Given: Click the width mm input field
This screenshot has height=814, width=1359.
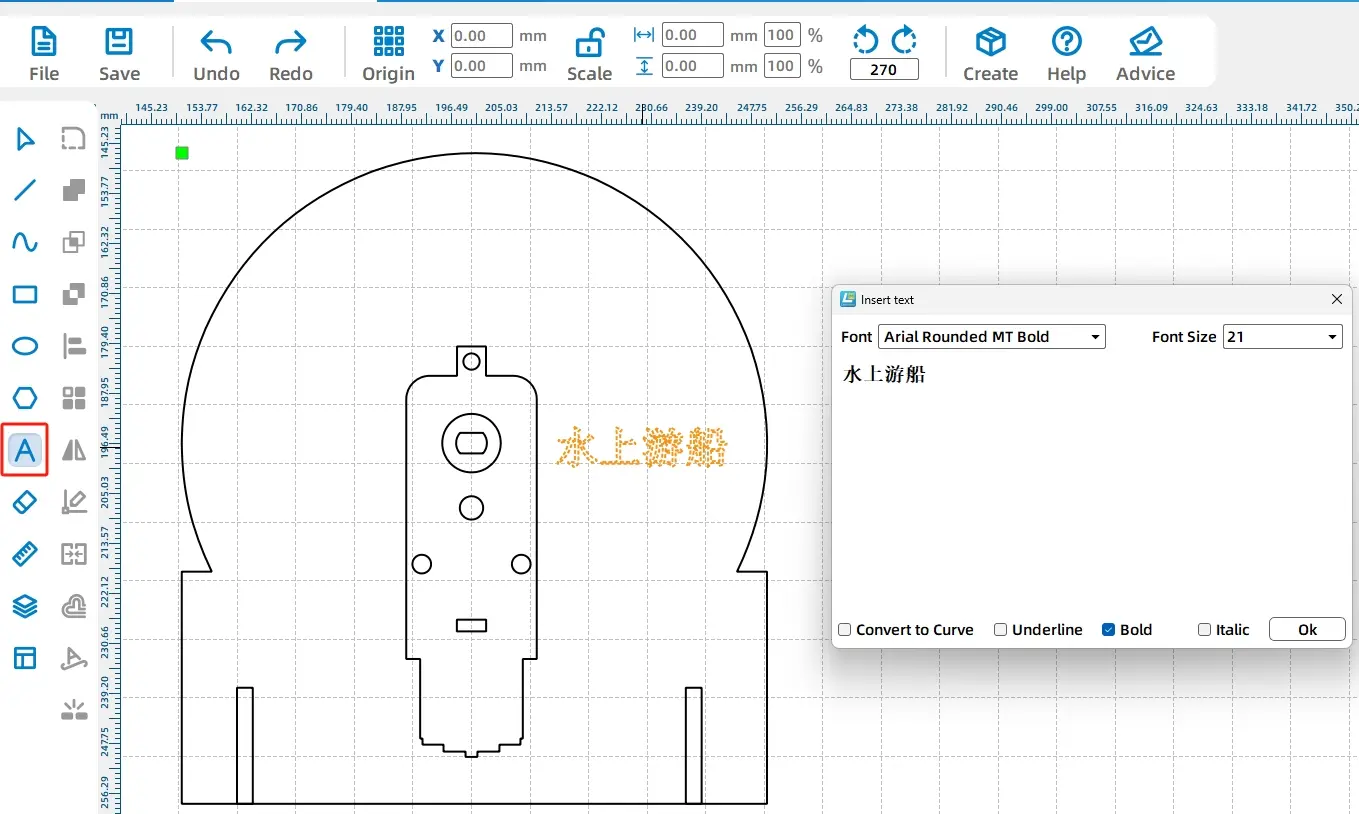Looking at the screenshot, I should click(692, 35).
